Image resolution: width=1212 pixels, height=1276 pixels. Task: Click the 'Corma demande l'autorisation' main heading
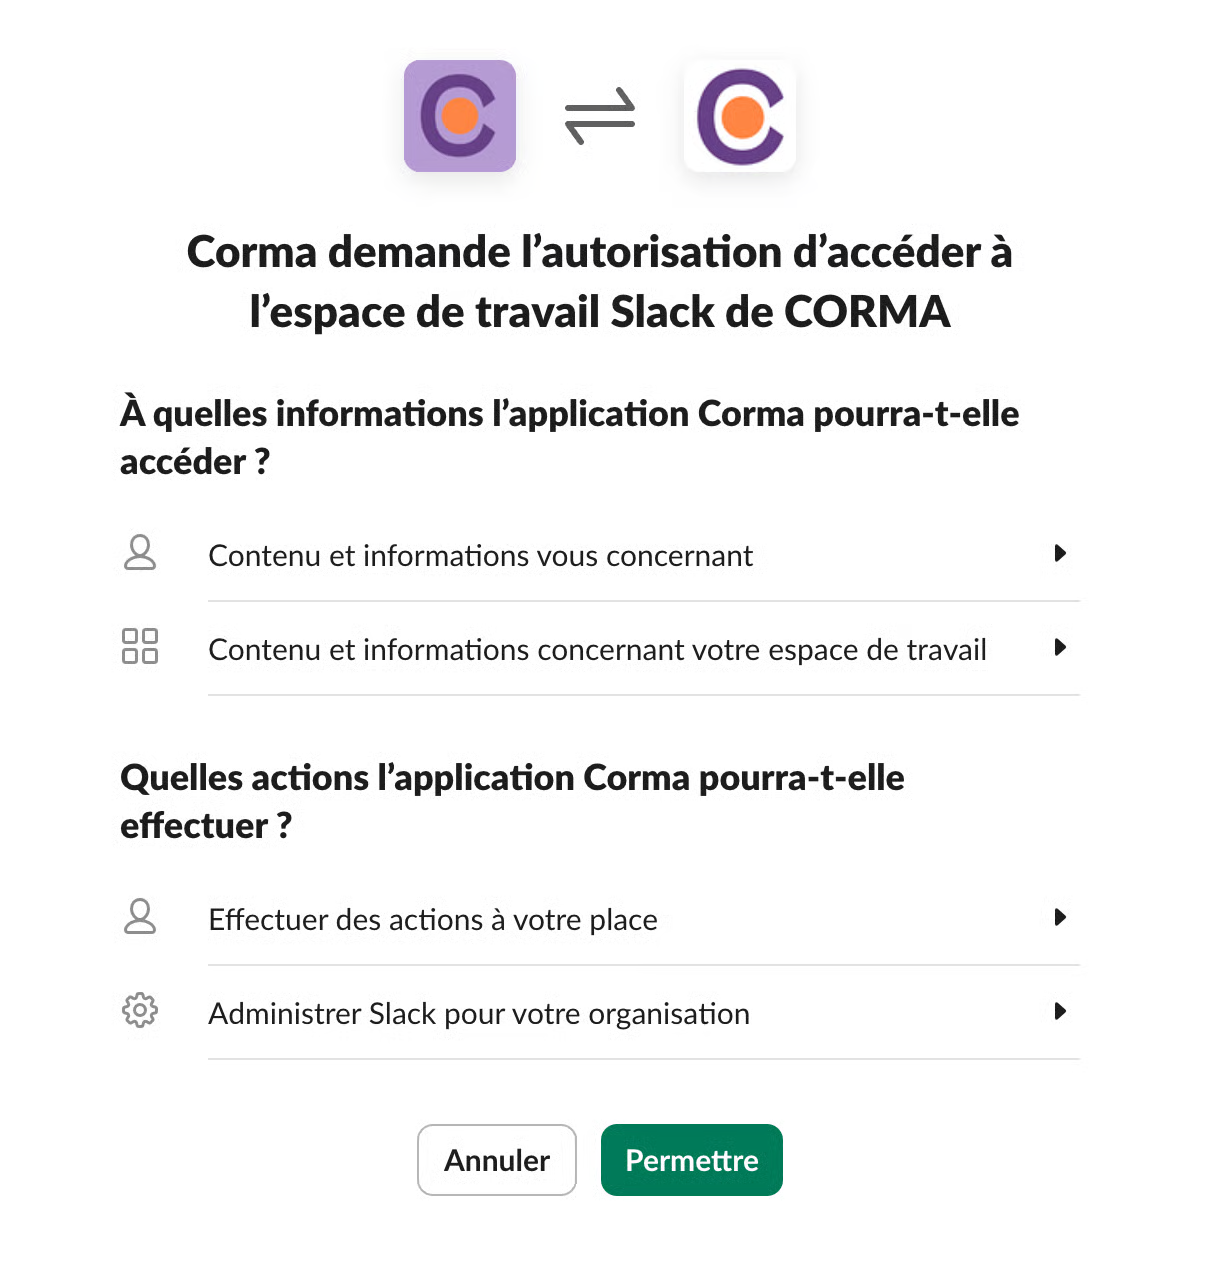[x=600, y=281]
